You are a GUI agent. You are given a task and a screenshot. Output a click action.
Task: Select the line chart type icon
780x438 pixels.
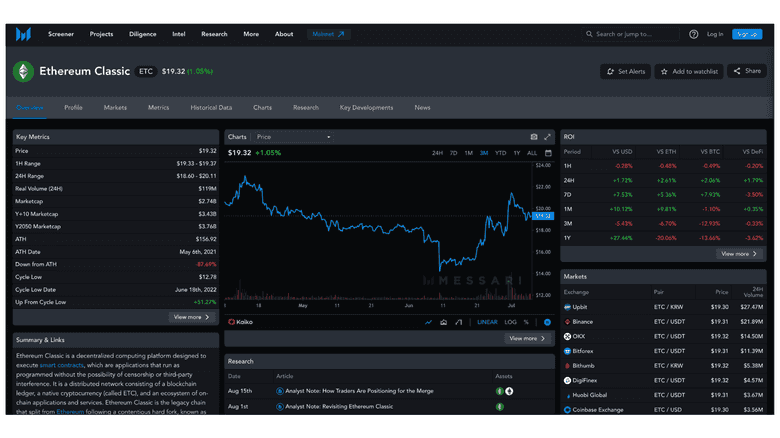429,322
